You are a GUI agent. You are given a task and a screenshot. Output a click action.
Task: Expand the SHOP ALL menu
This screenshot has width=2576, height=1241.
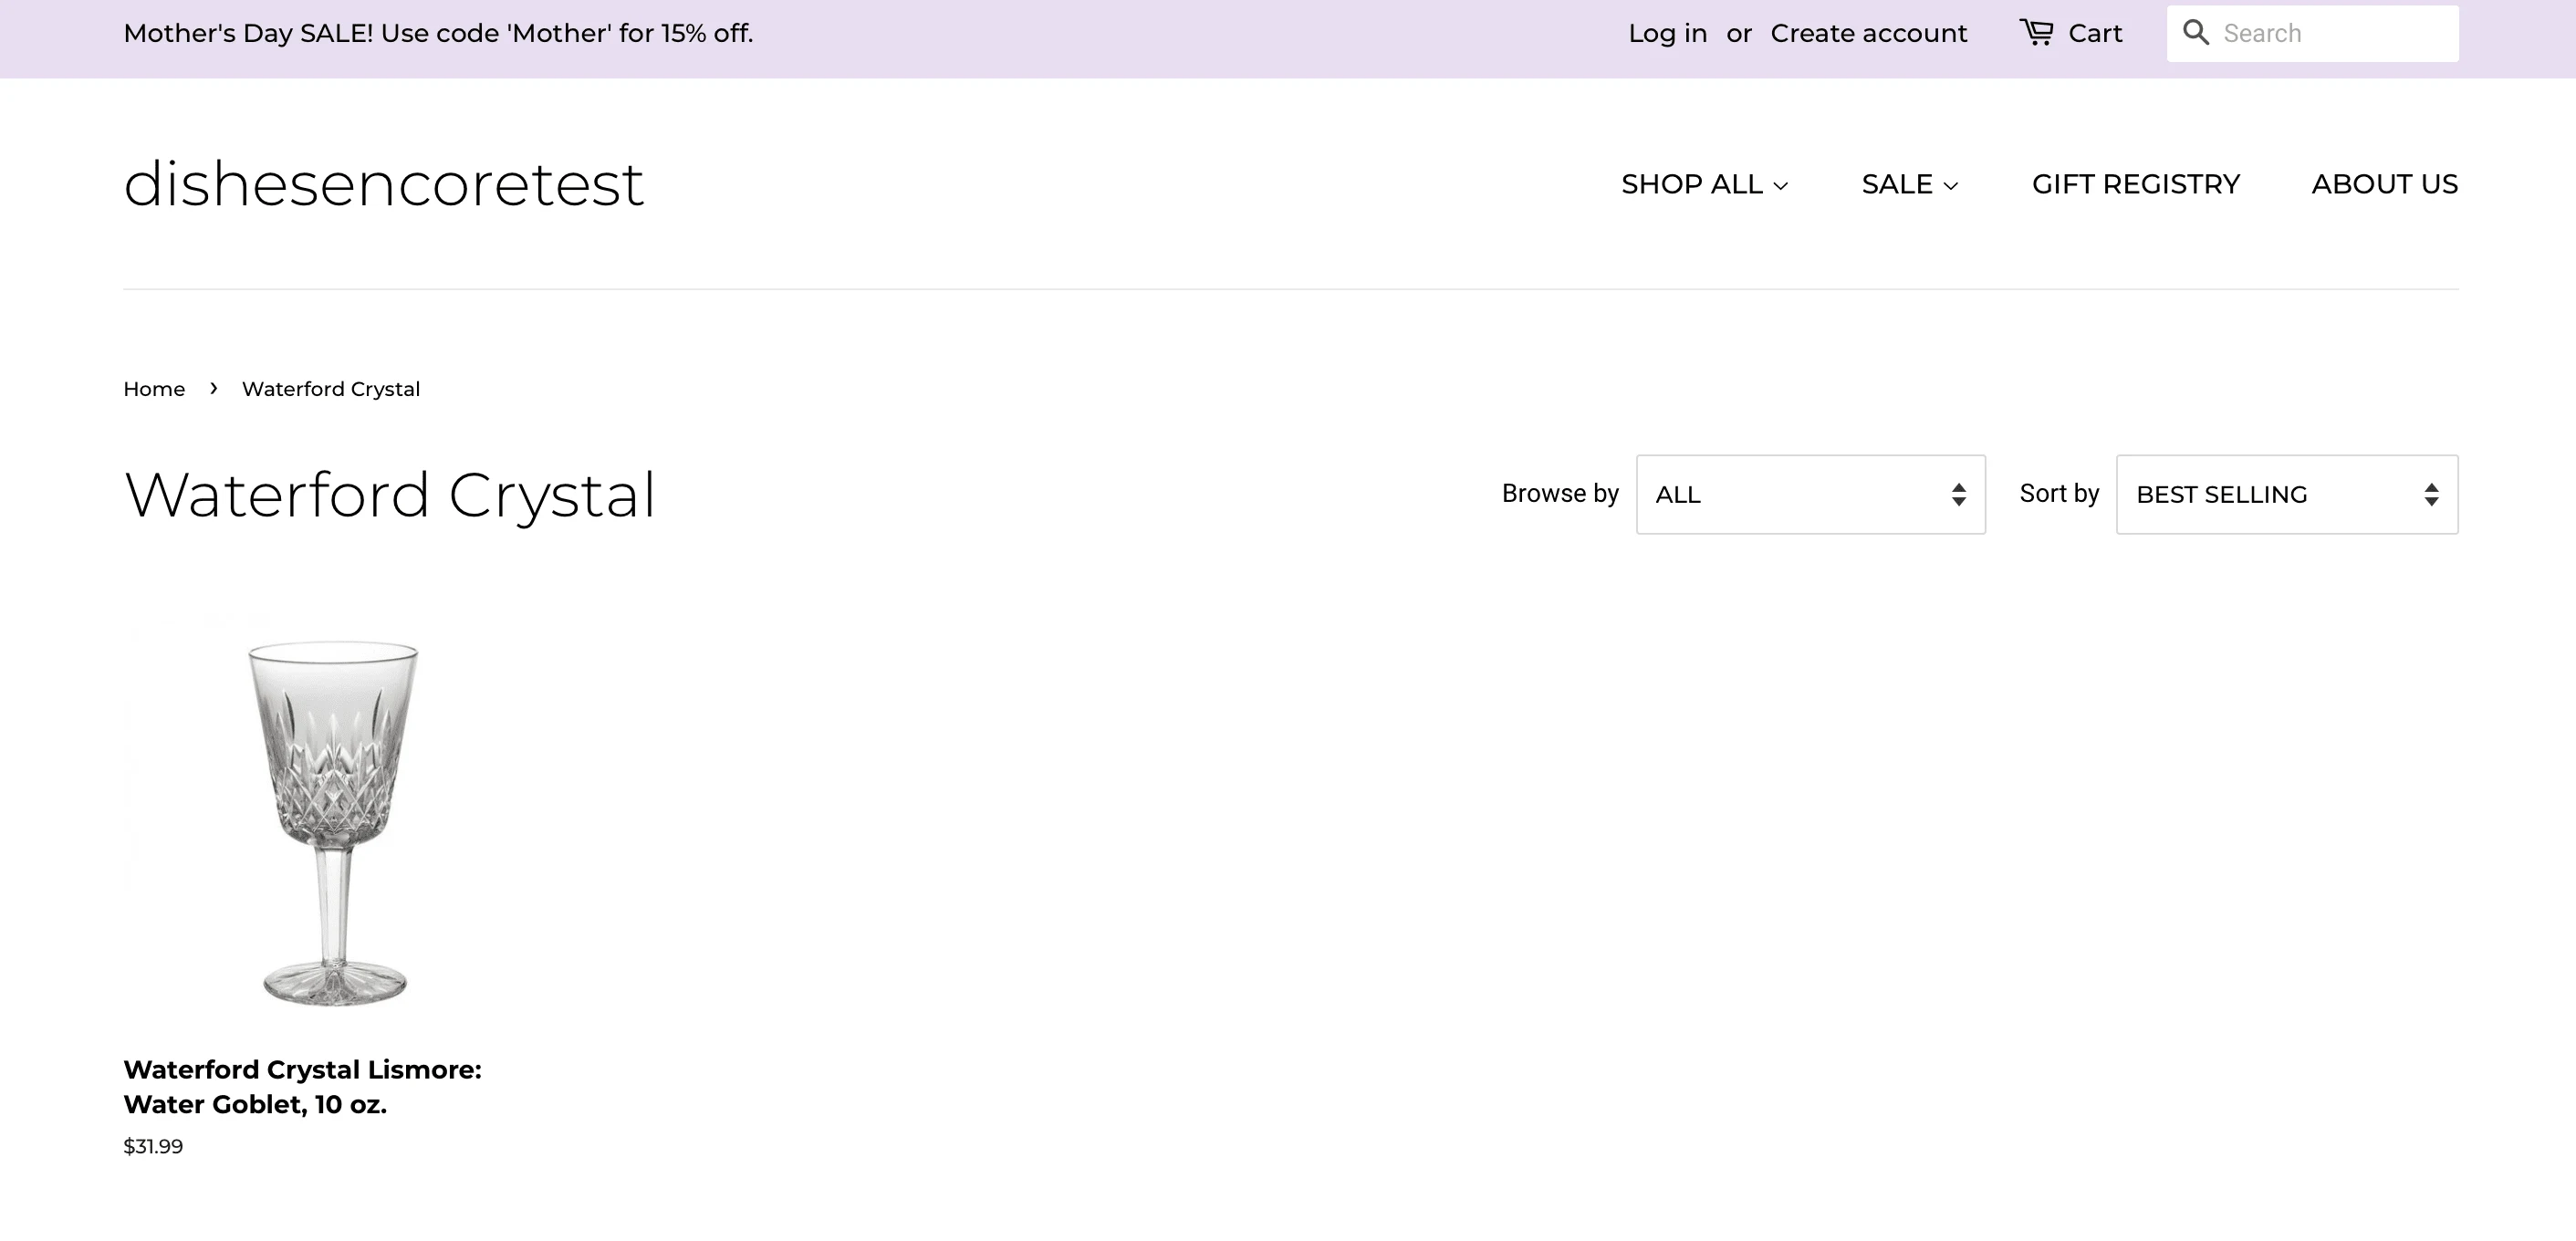(x=1704, y=184)
